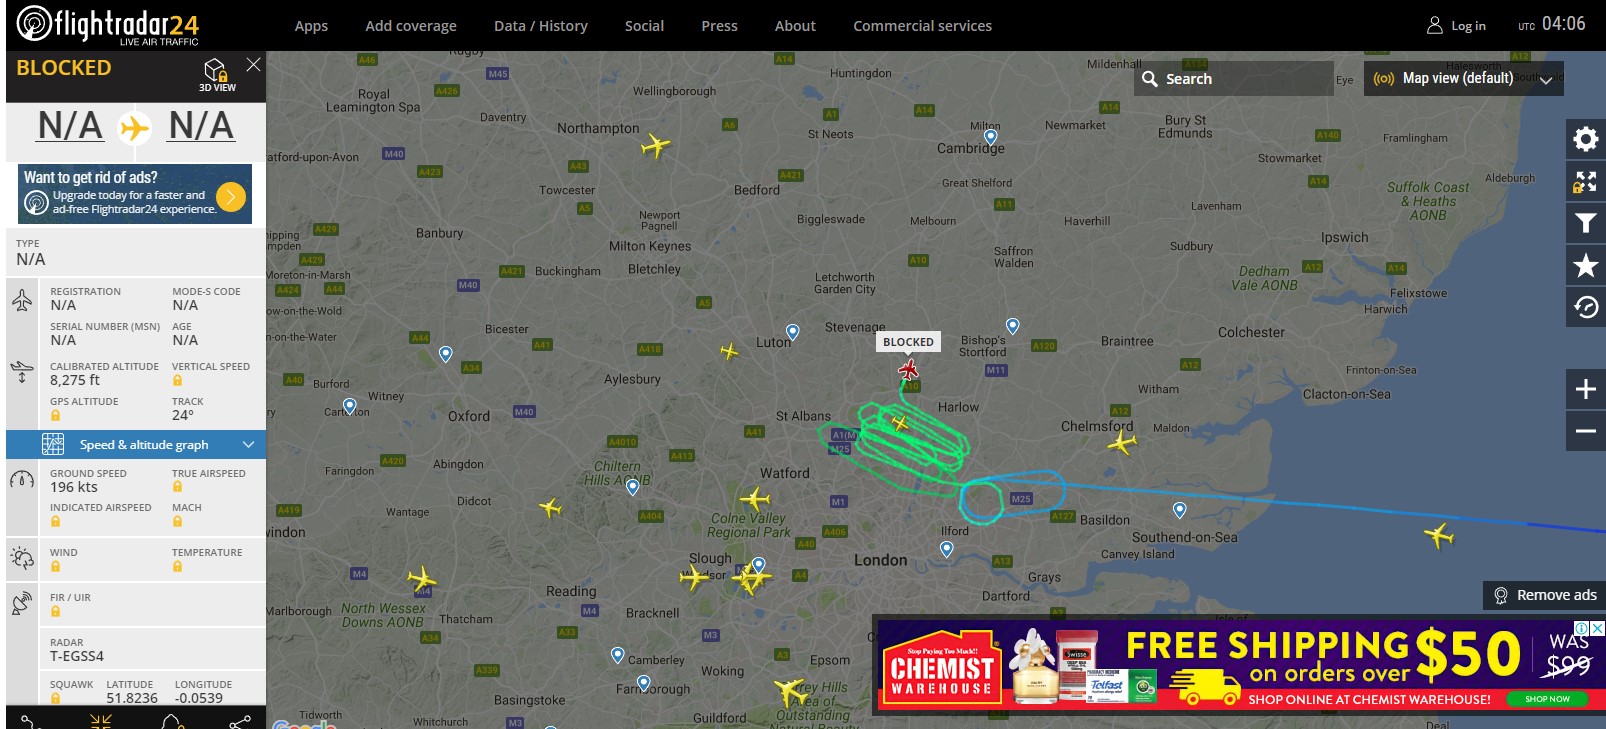This screenshot has height=729, width=1606.
Task: Open map settings gear icon
Action: click(x=1585, y=139)
